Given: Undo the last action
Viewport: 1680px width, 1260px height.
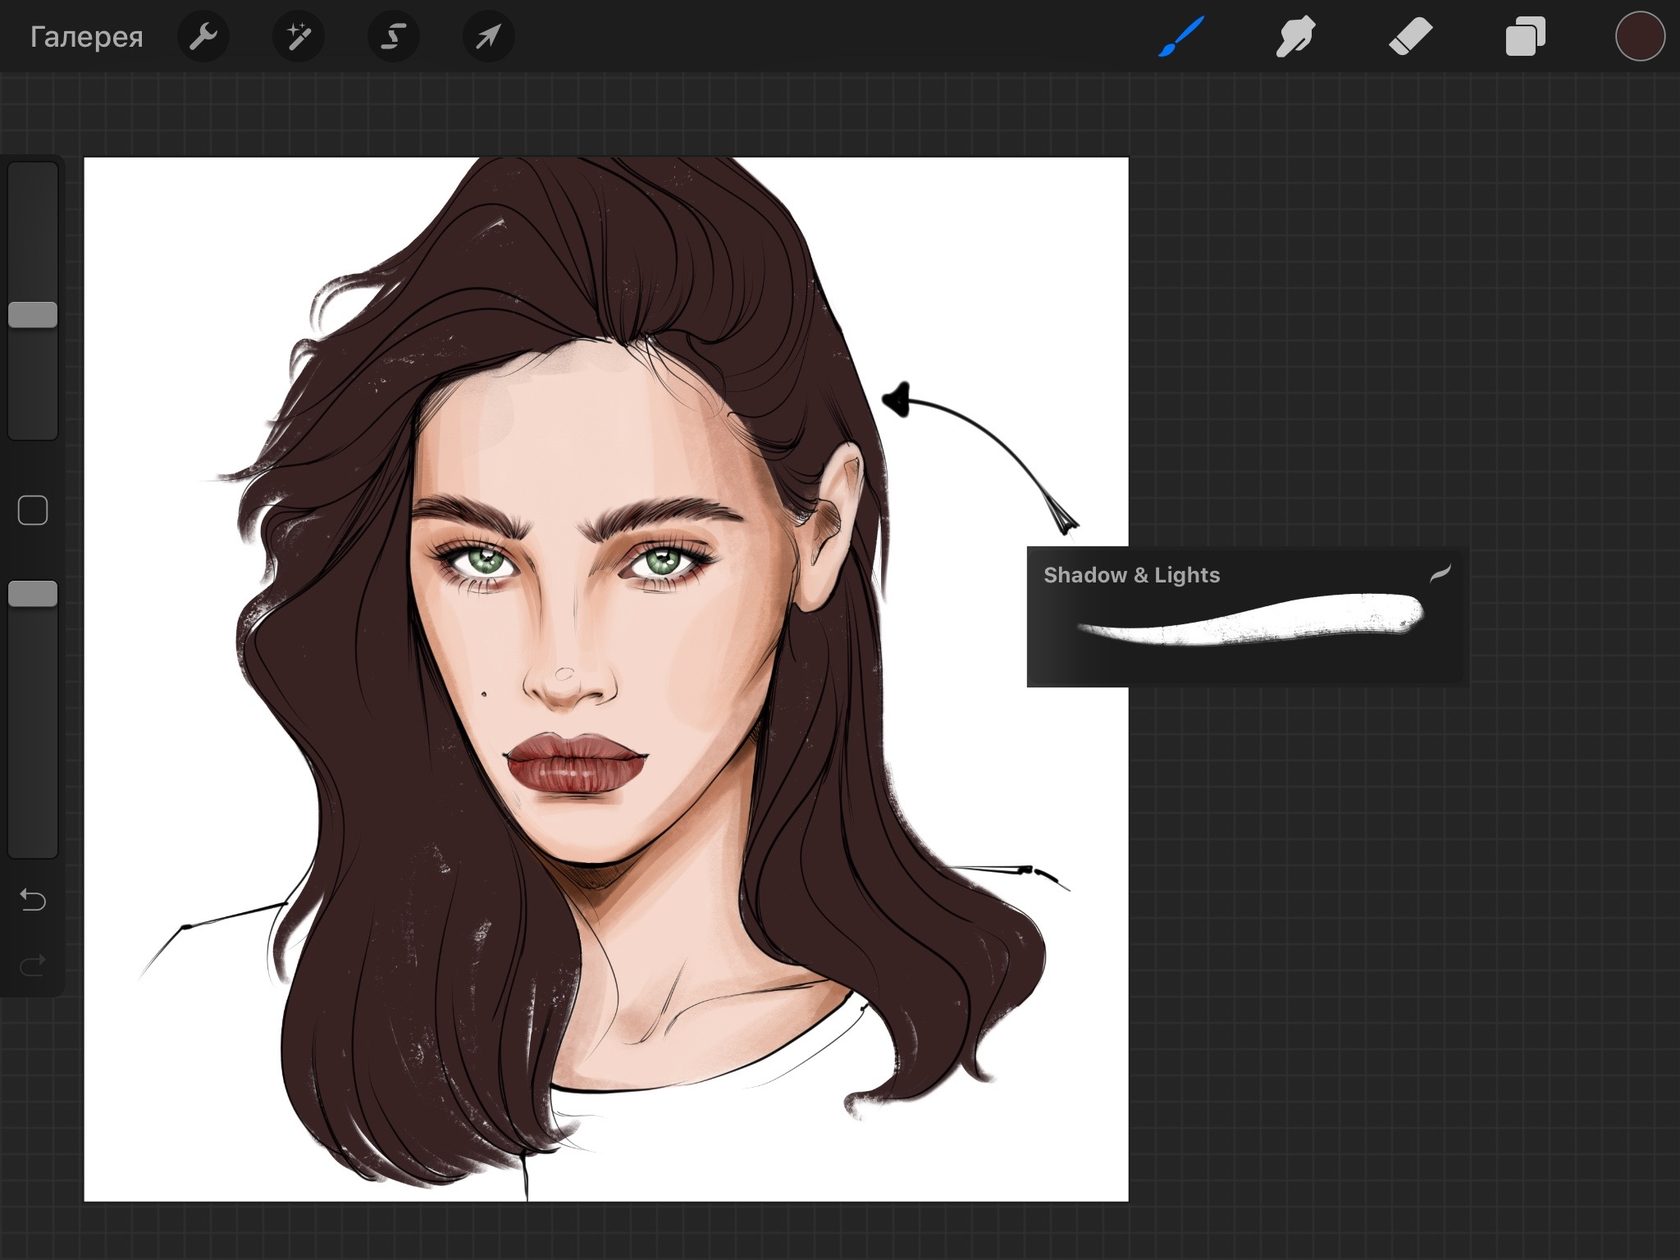Looking at the screenshot, I should pos(33,900).
